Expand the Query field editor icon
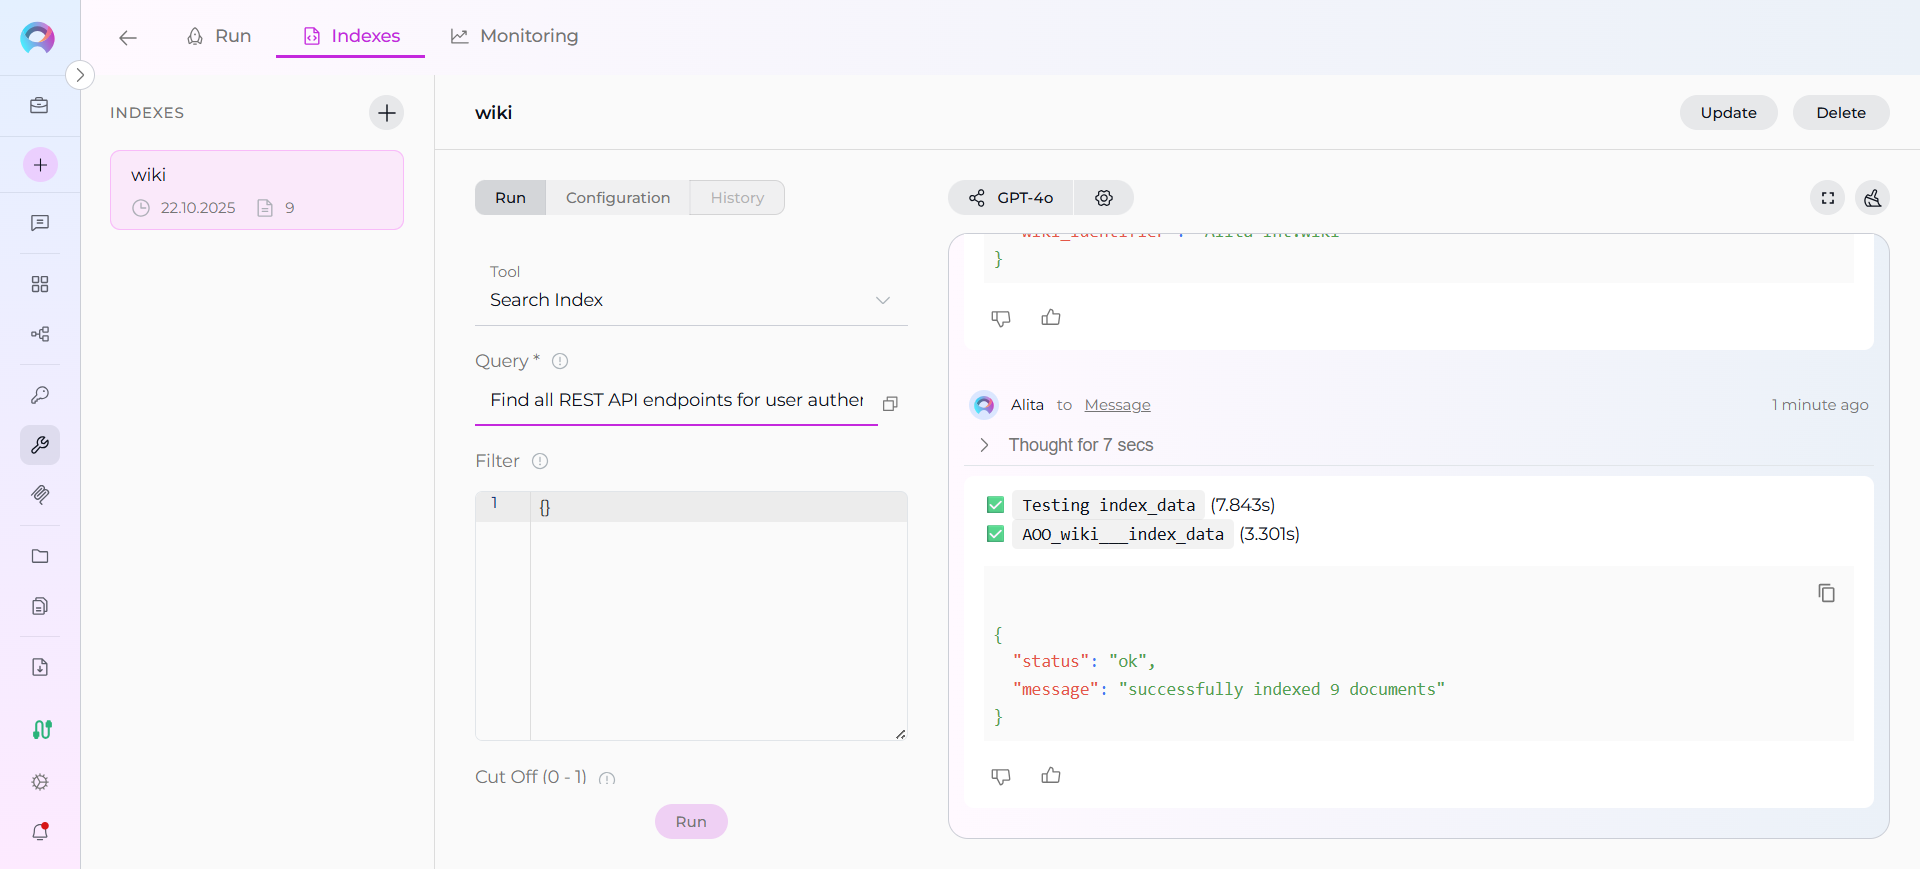The height and width of the screenshot is (869, 1920). point(890,403)
